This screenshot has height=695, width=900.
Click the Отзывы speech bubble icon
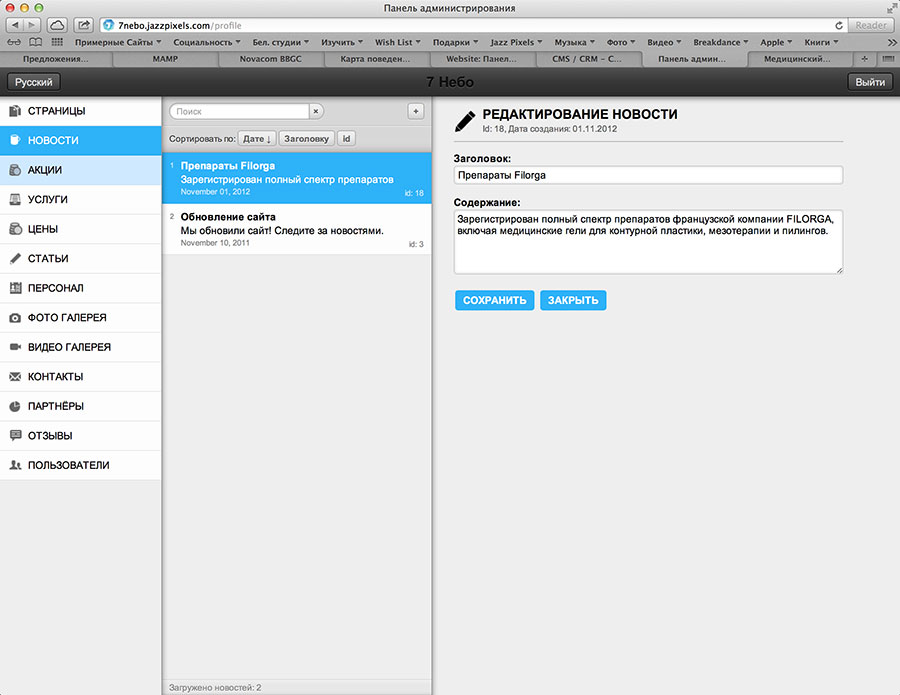tap(15, 436)
